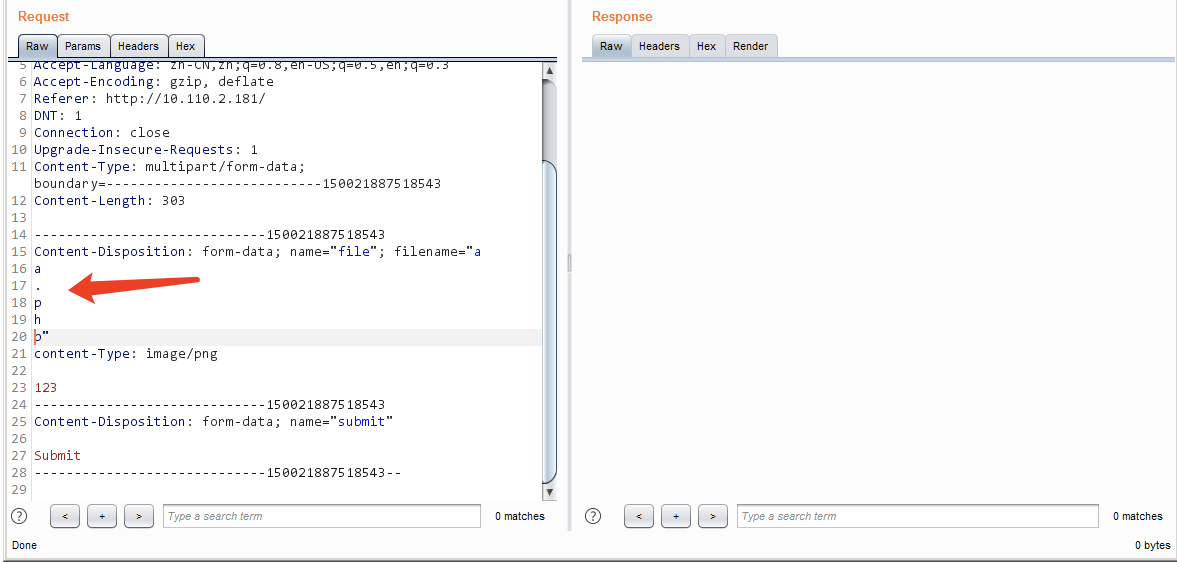Click the DNT: 1 header line

[58, 116]
